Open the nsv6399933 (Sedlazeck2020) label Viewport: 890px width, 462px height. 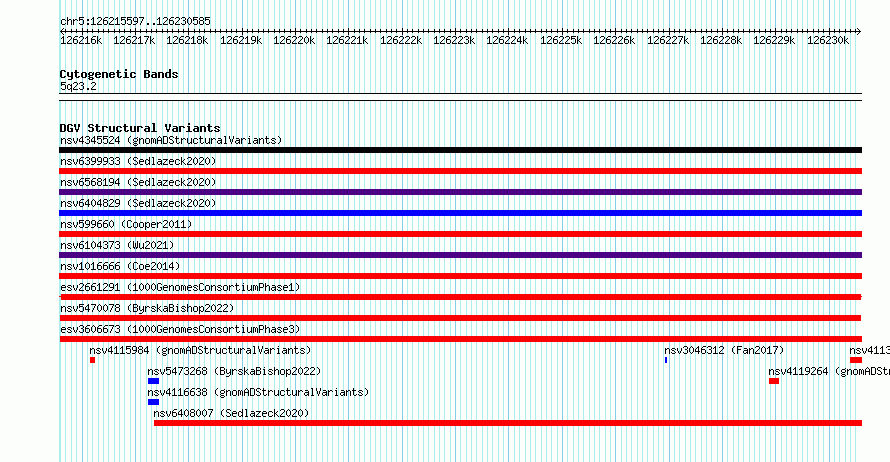[138, 161]
